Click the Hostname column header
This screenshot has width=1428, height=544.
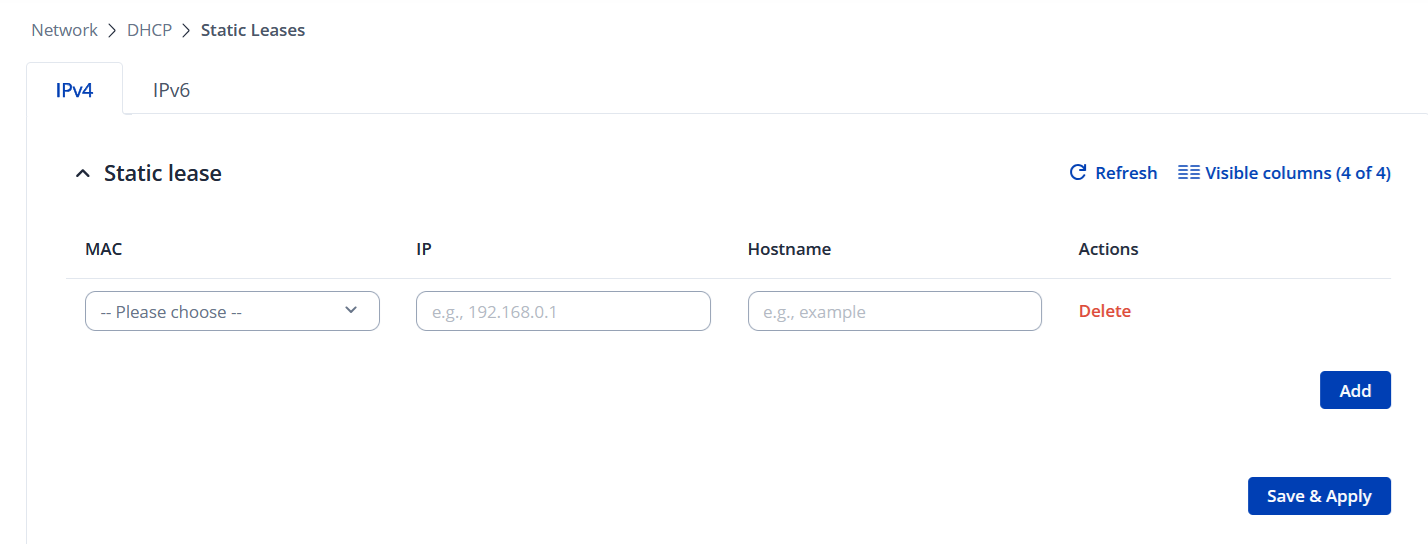click(789, 249)
